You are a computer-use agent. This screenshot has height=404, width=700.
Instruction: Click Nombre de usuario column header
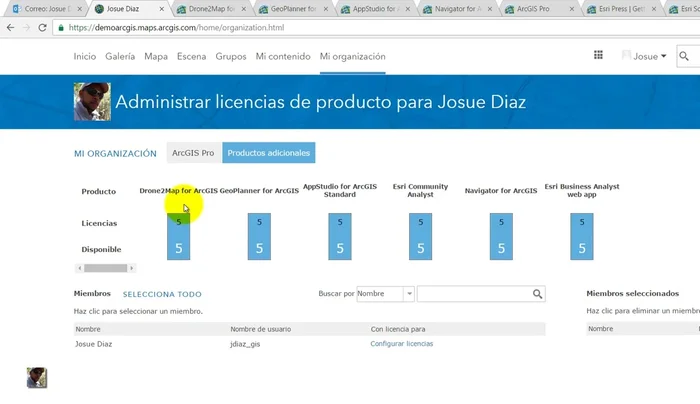click(x=261, y=329)
